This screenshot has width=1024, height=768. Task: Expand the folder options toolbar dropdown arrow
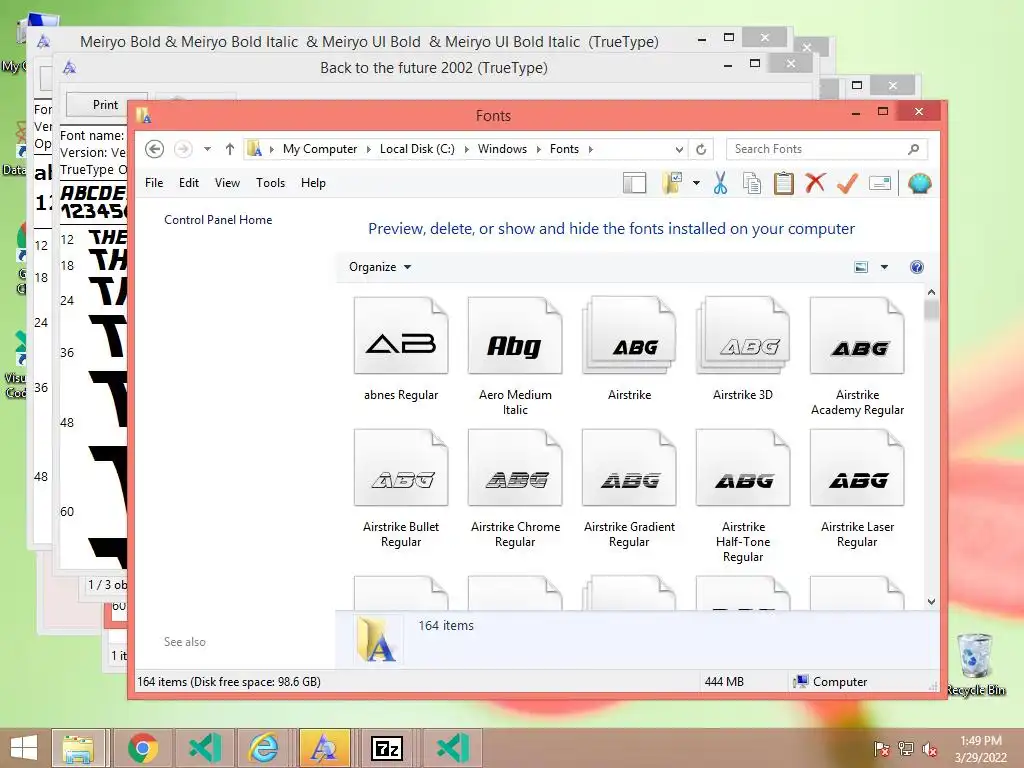coord(696,183)
